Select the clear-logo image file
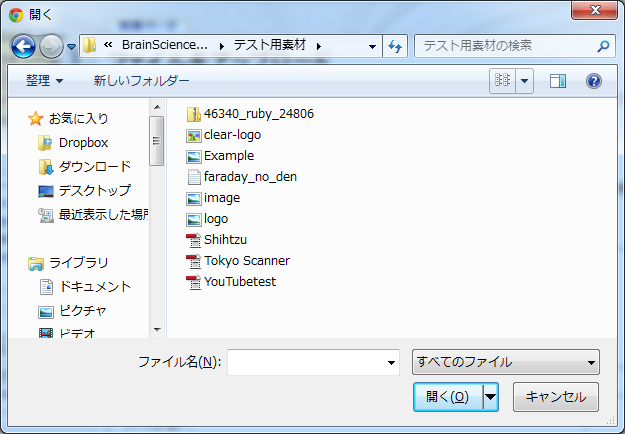Image resolution: width=625 pixels, height=434 pixels. 231,135
